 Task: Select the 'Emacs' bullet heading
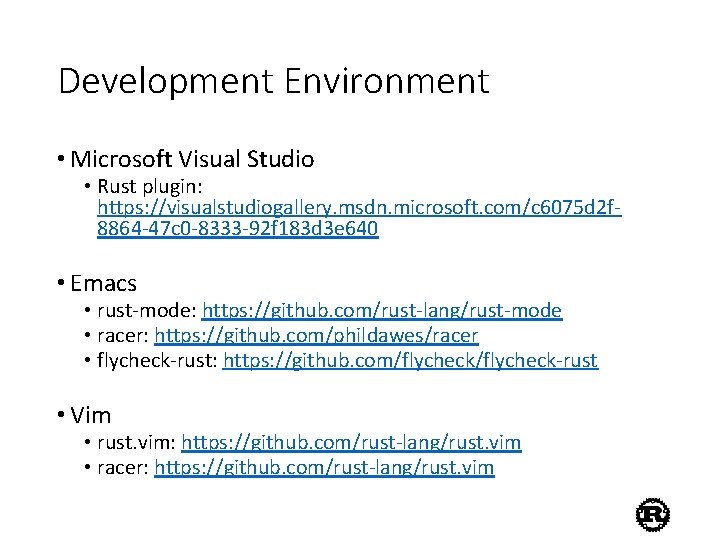pos(103,283)
